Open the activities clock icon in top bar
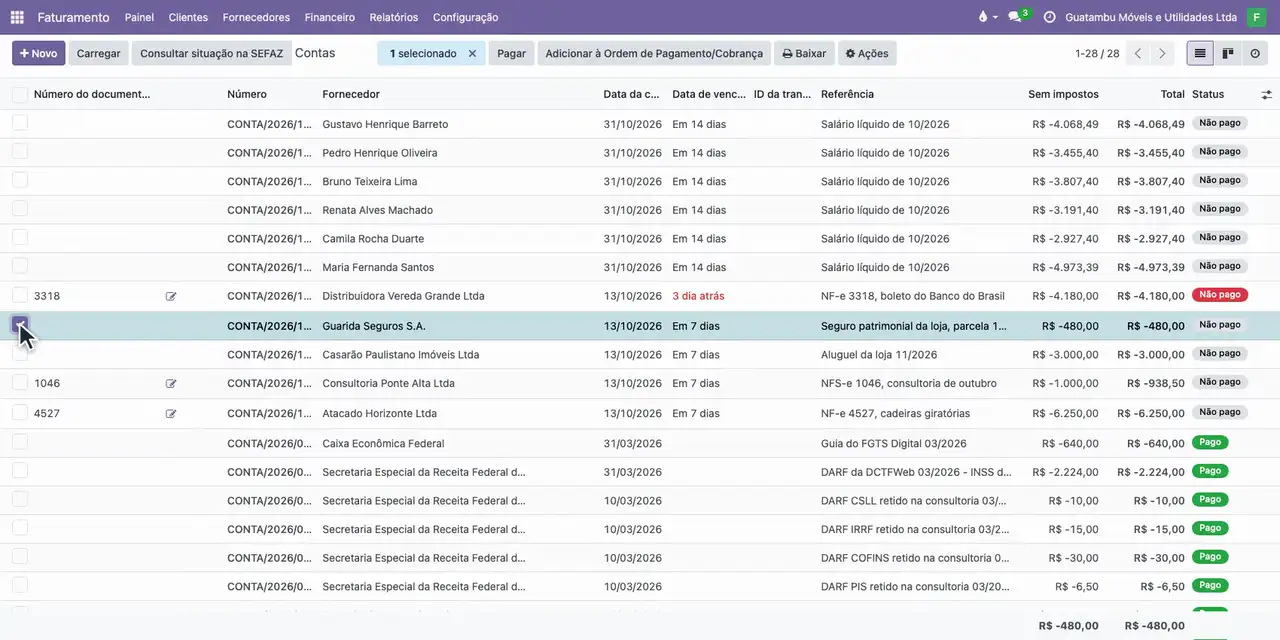 click(1049, 17)
